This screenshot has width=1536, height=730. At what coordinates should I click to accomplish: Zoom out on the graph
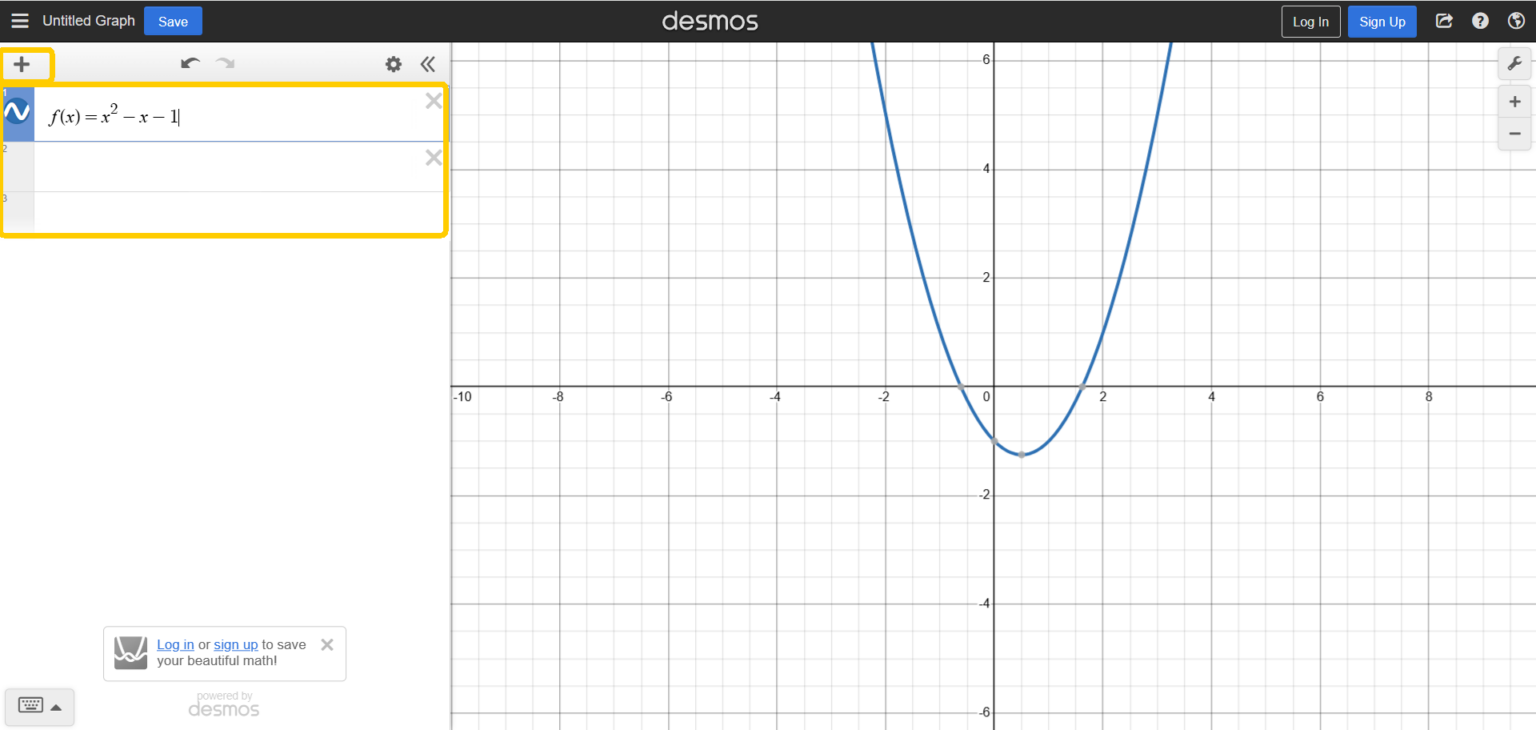pos(1514,133)
